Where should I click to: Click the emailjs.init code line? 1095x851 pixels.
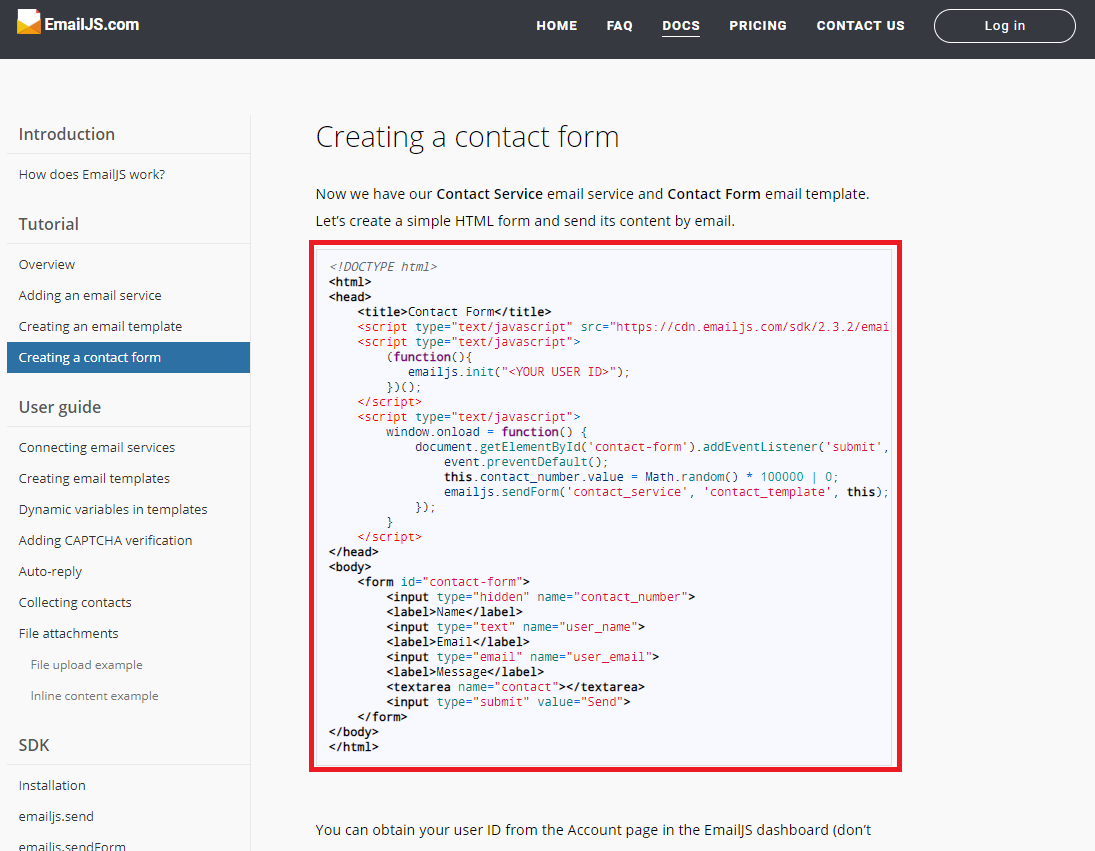point(518,372)
